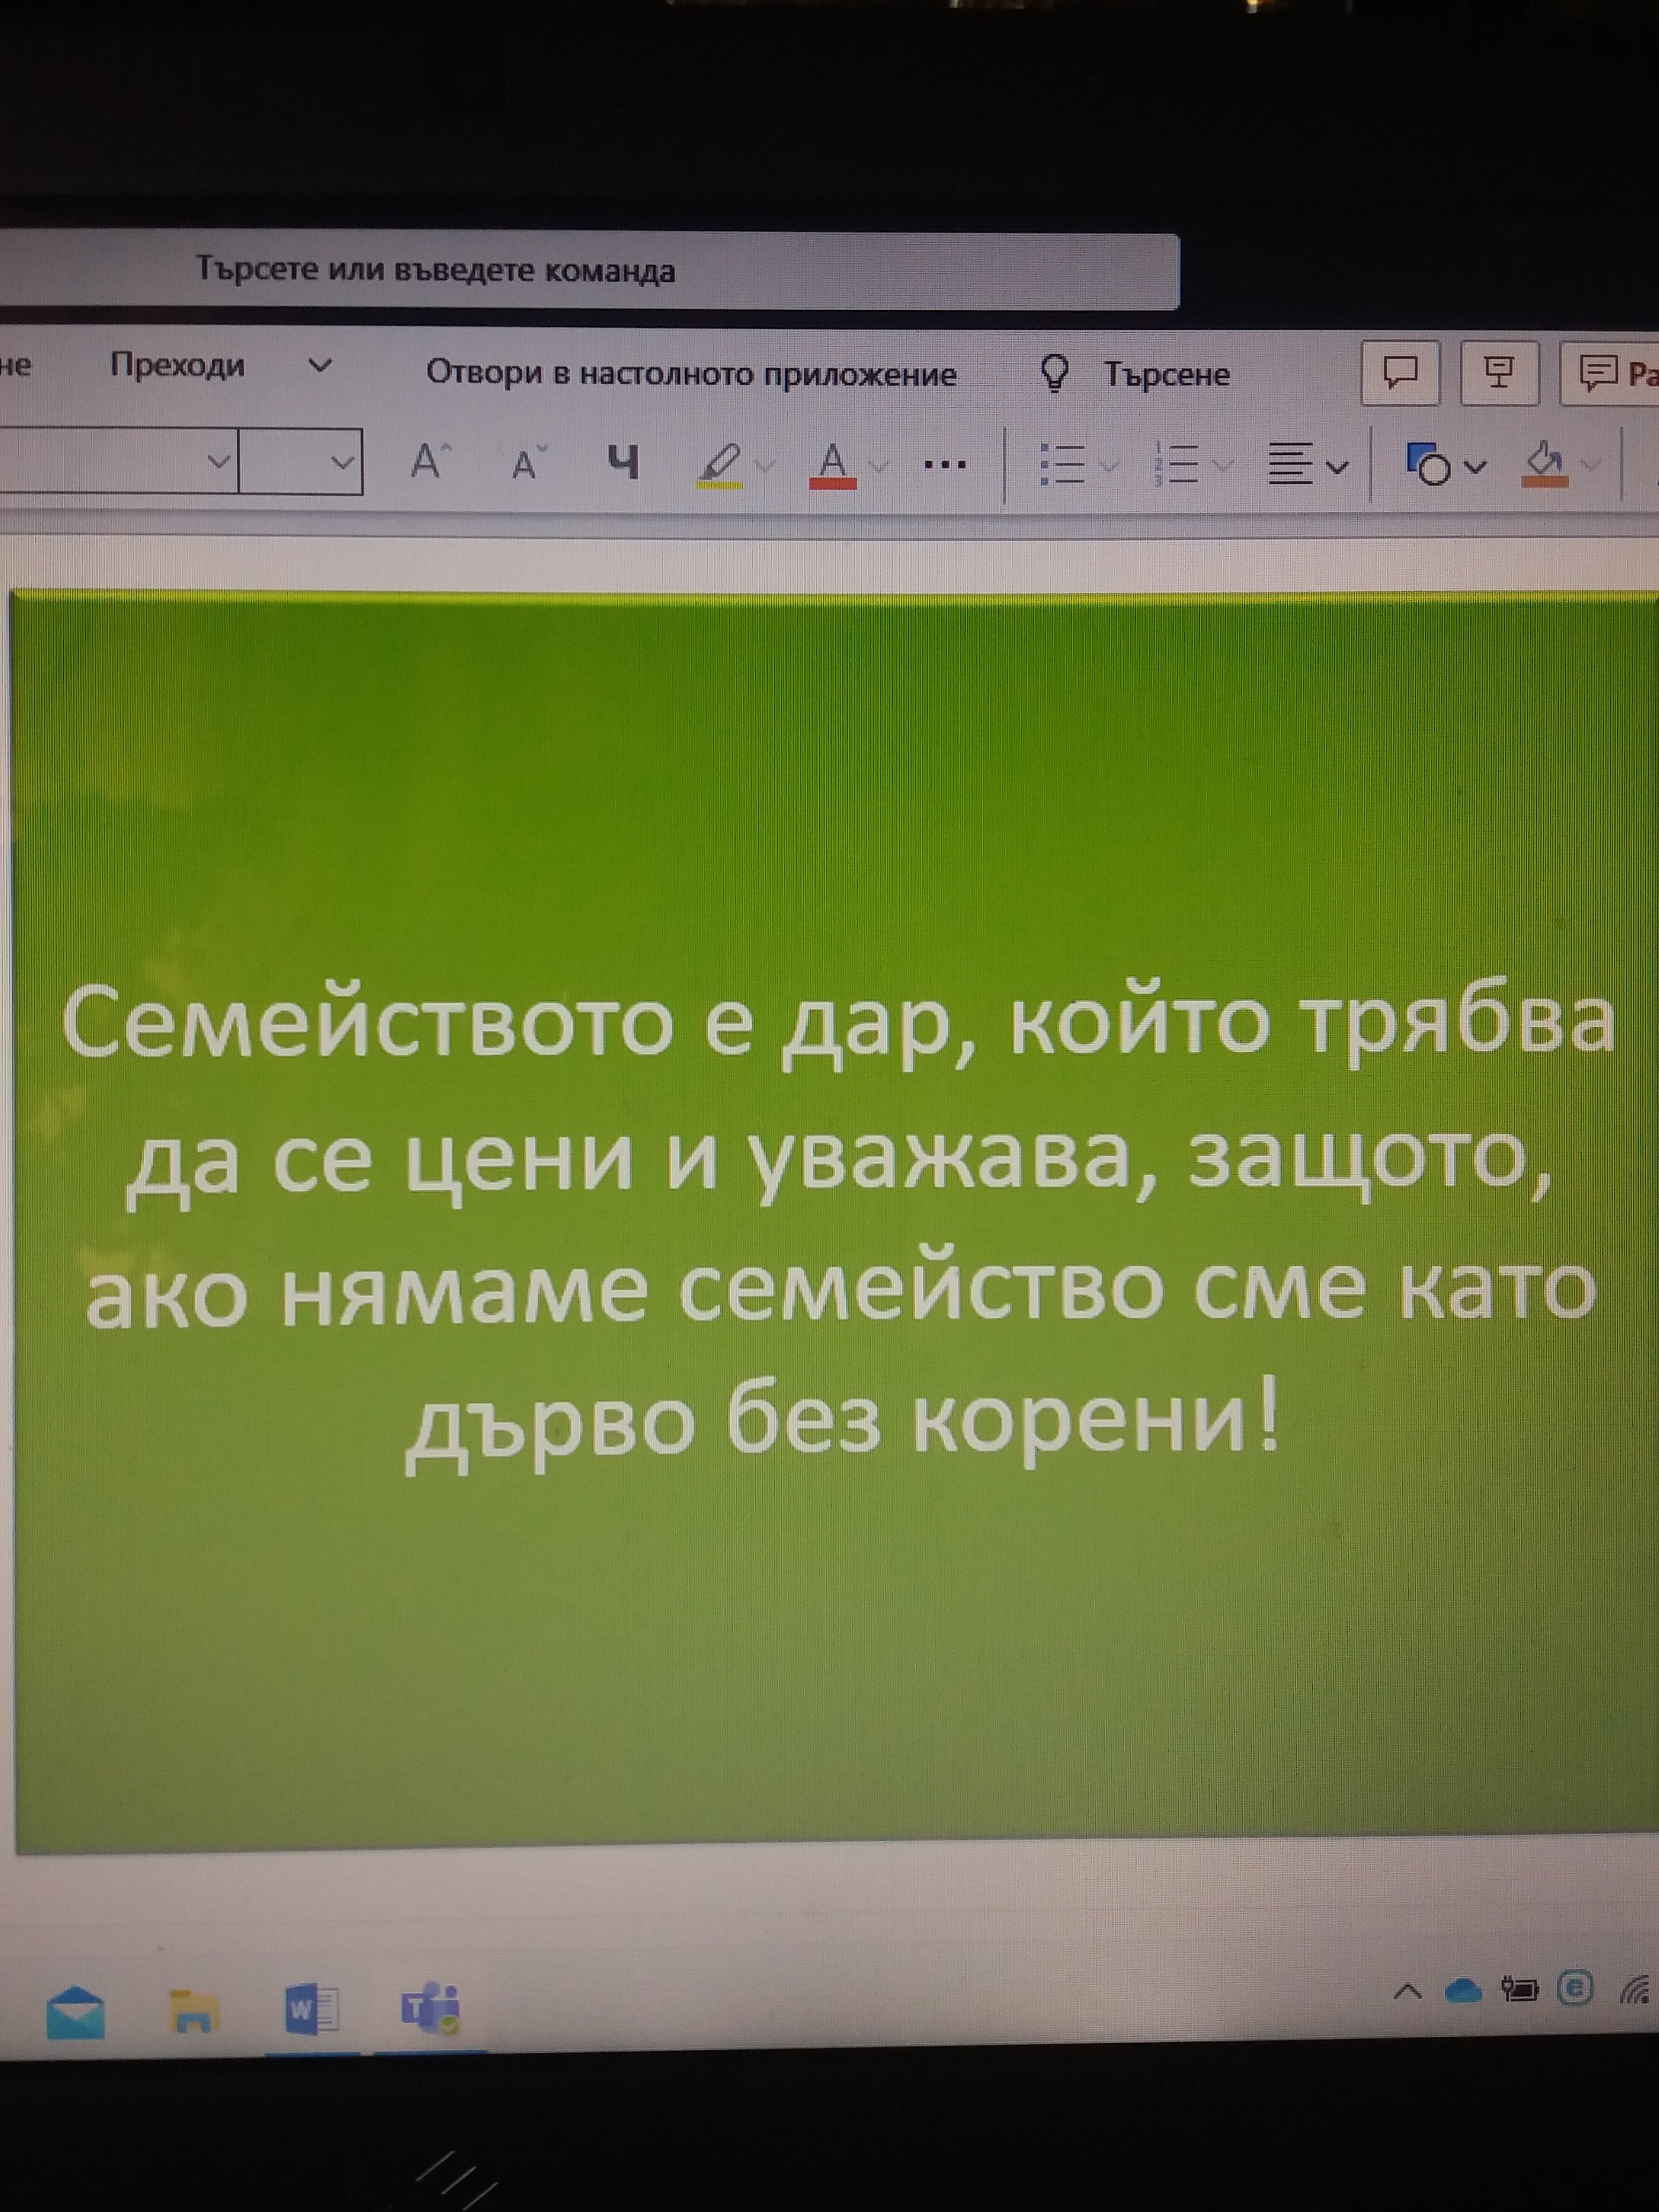Open more font options ellipsis

point(945,465)
